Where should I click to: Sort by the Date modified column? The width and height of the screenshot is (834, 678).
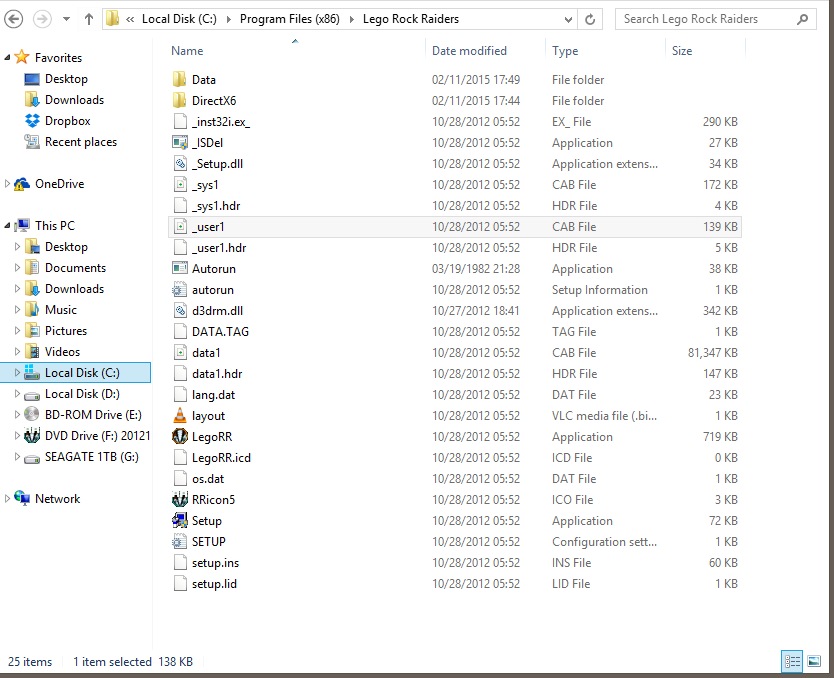[469, 51]
